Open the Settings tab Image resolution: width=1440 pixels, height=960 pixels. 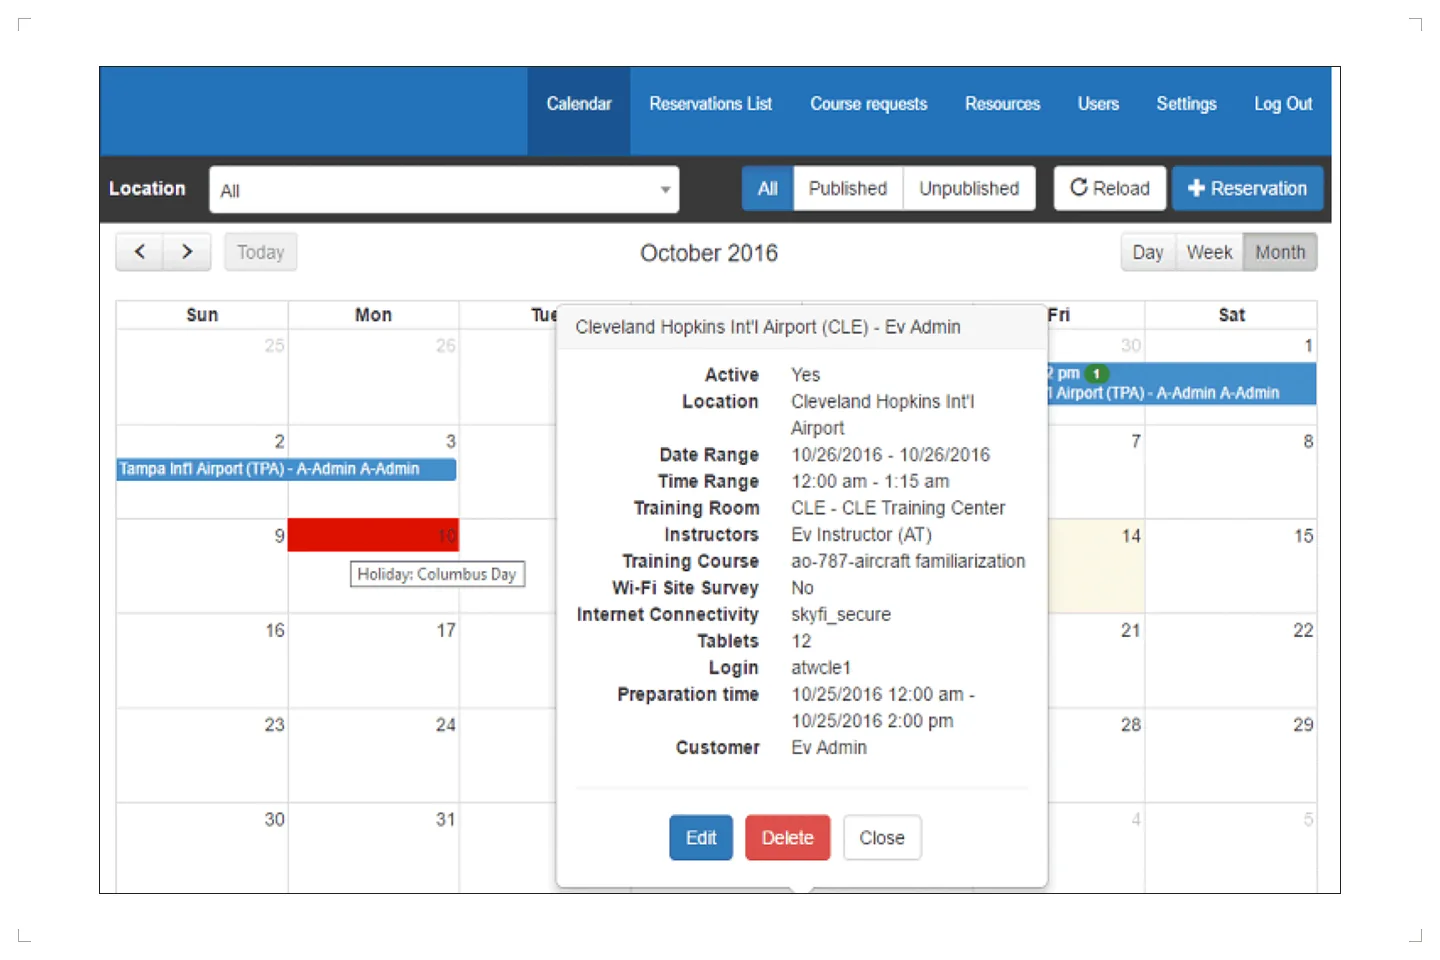click(x=1186, y=104)
